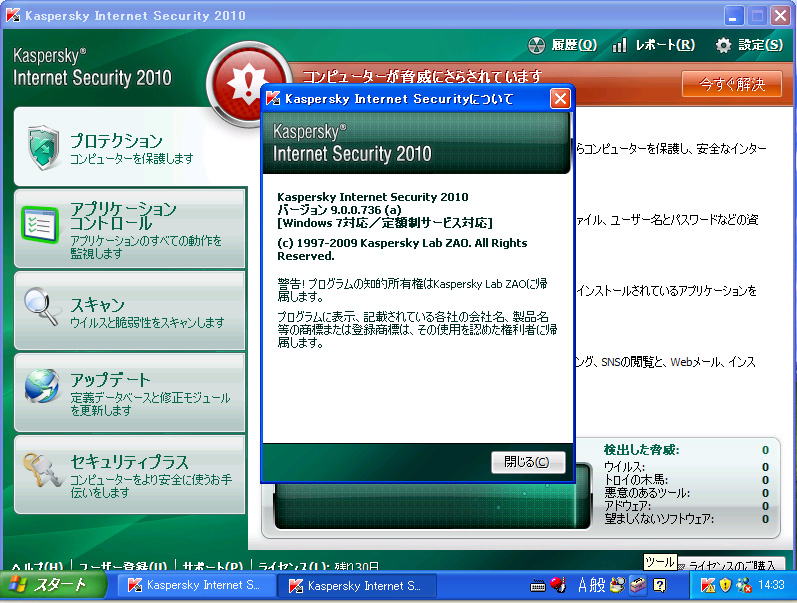Screen dimensions: 797x603
Task: Click the 望ましくないソフトウェア count row
Action: pyautogui.click(x=686, y=519)
